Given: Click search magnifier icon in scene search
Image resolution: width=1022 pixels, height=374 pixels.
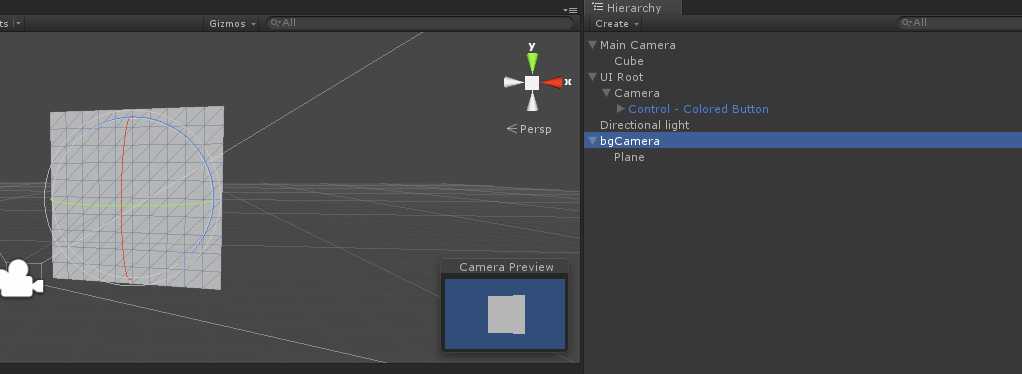Looking at the screenshot, I should point(275,23).
